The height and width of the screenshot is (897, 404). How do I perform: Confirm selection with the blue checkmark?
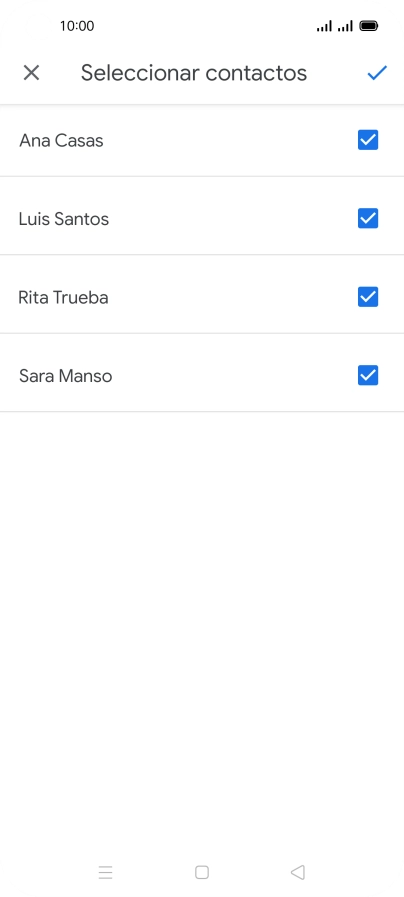point(377,73)
